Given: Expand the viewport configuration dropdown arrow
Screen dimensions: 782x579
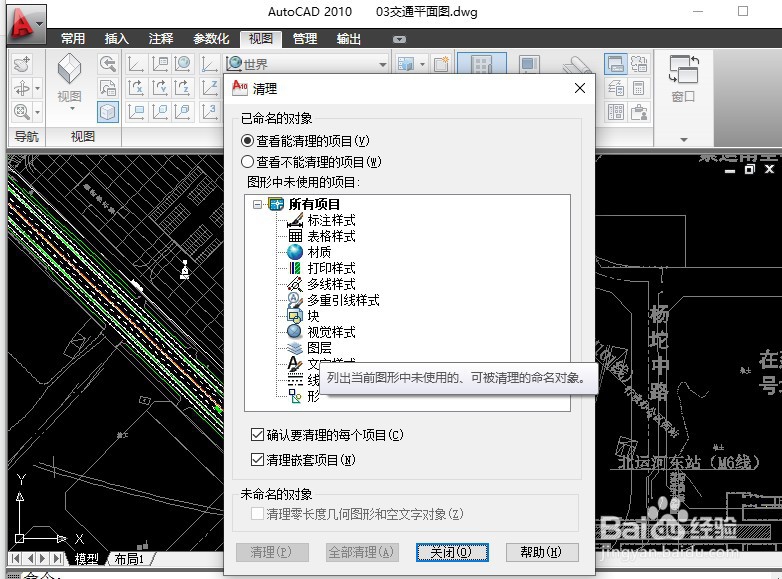Looking at the screenshot, I should pos(422,64).
